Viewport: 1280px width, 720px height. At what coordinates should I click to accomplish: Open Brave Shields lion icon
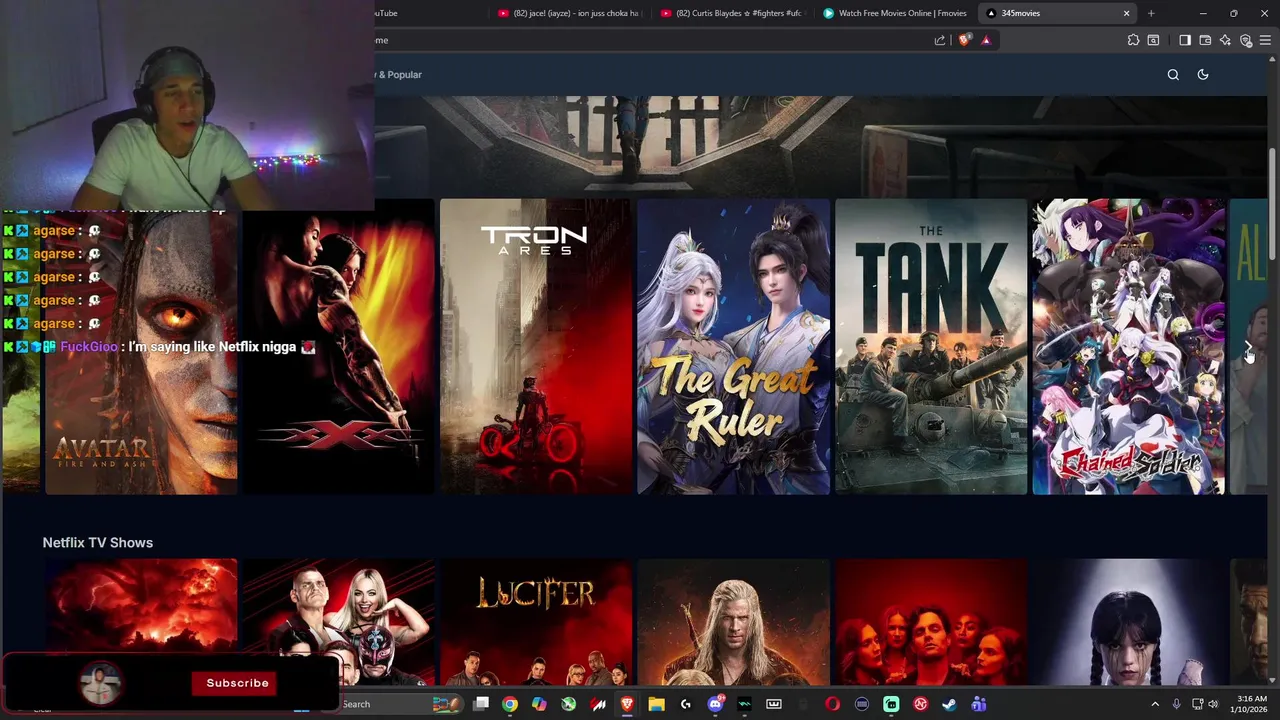click(964, 40)
